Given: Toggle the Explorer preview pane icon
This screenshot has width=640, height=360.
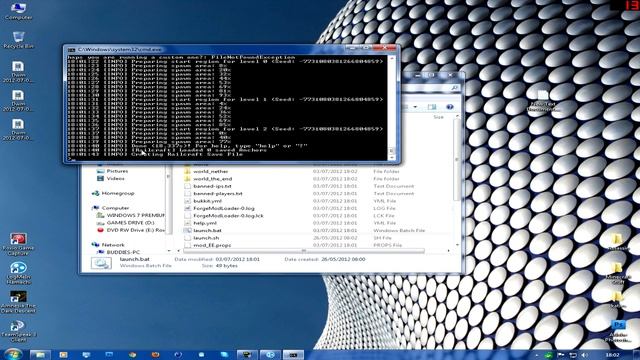Looking at the screenshot, I should [431, 107].
